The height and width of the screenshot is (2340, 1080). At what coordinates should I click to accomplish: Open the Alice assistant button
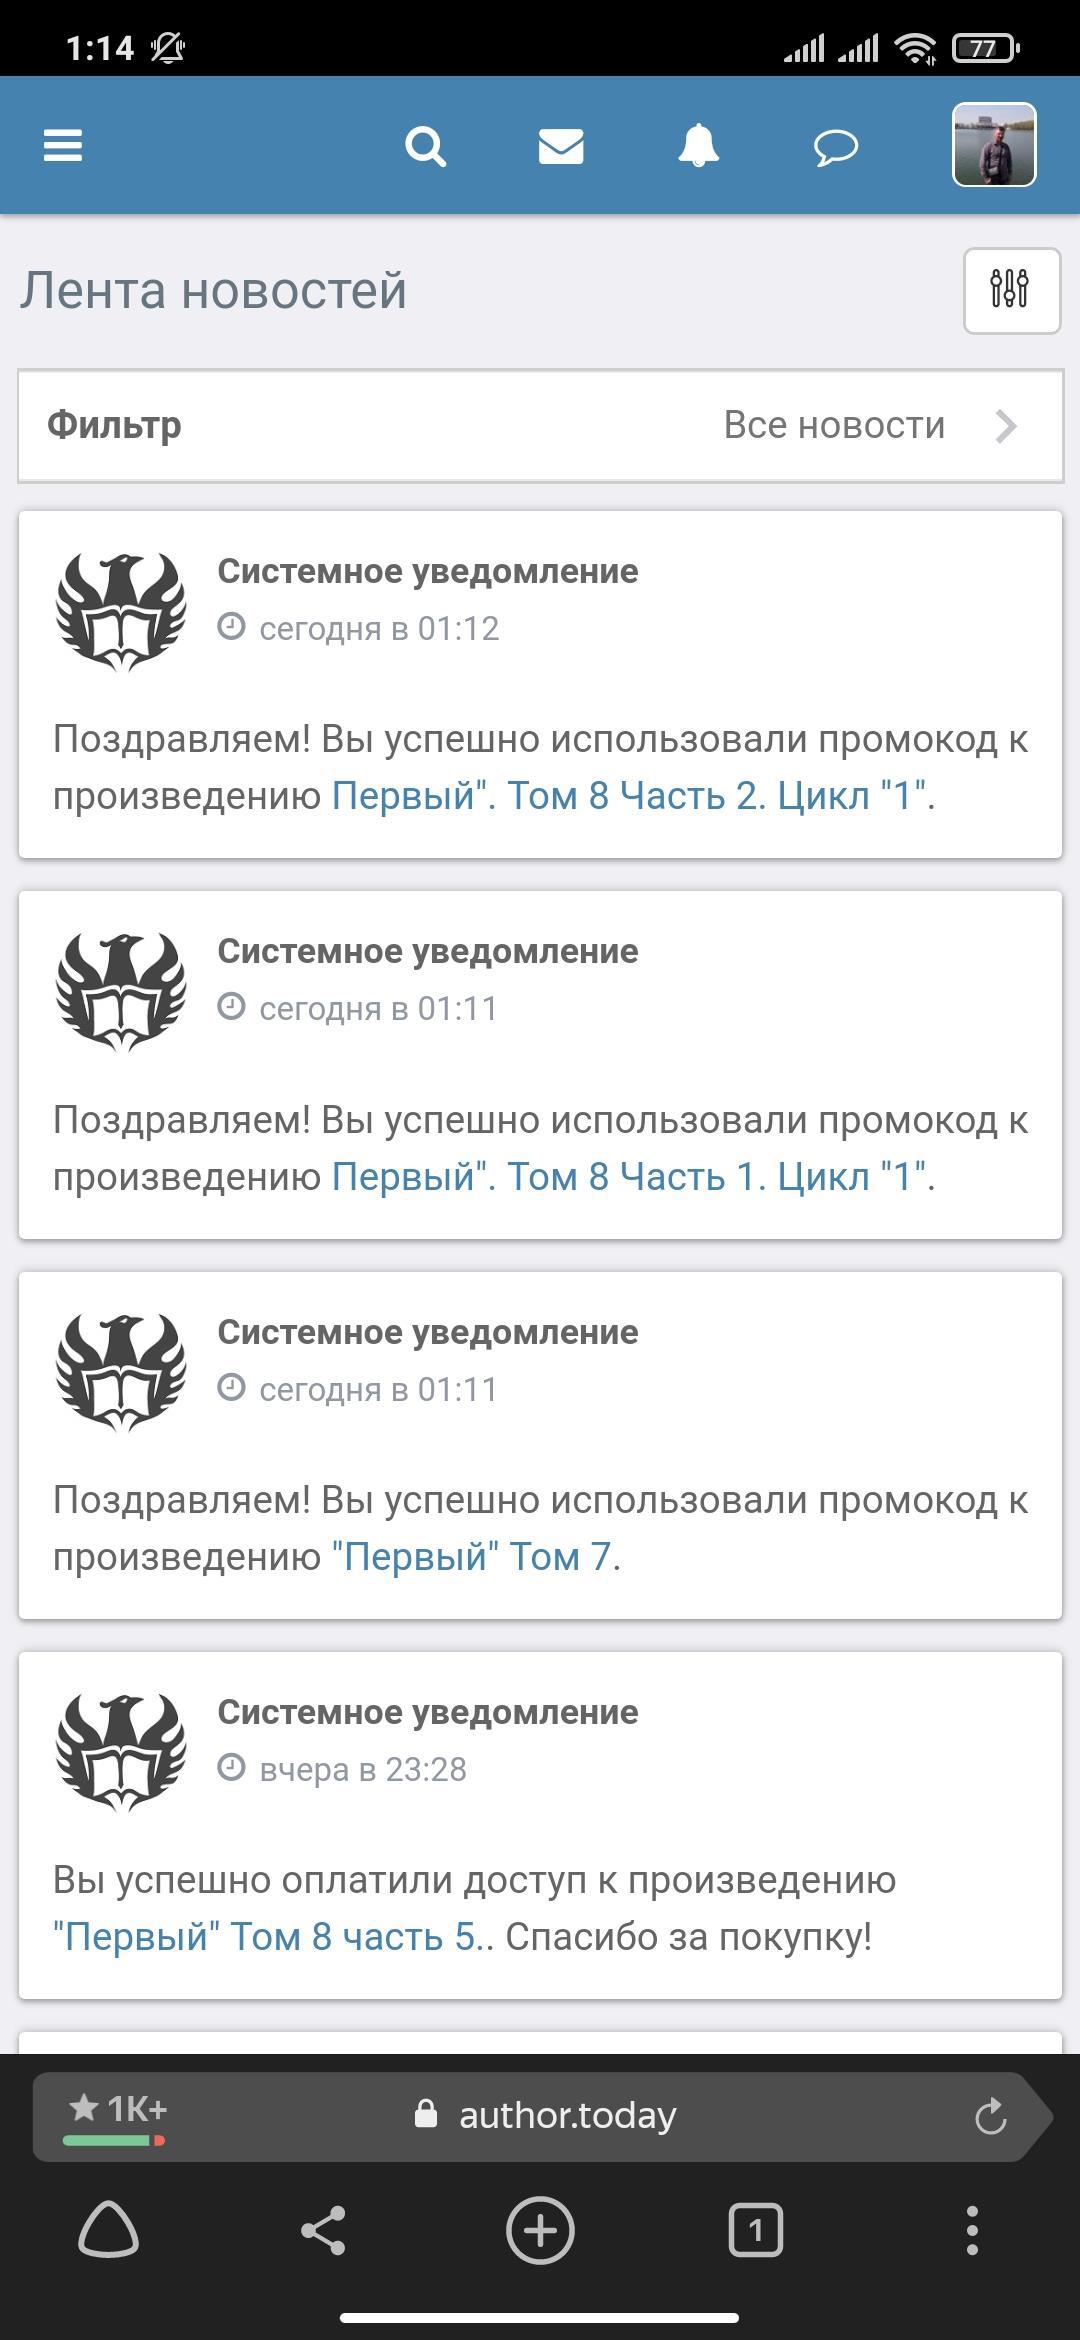coord(108,2229)
